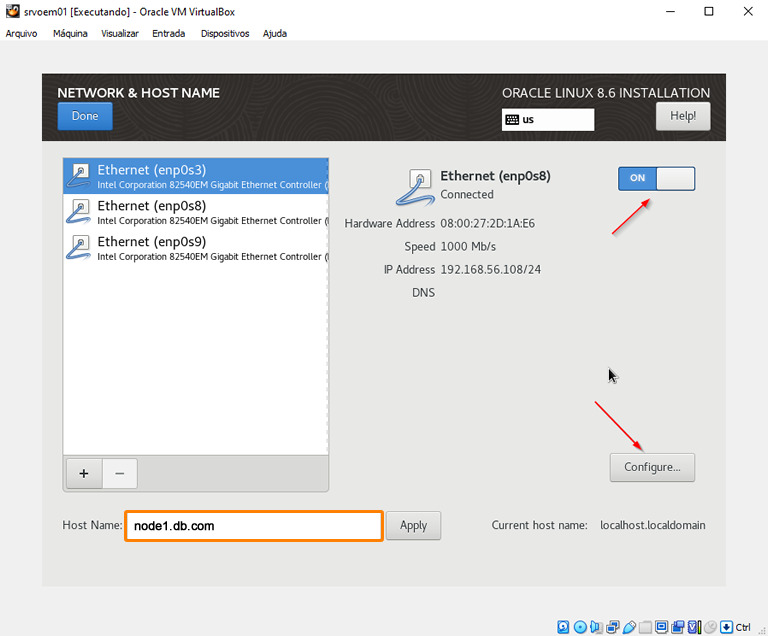Click the us keyboard layout indicator
This screenshot has height=636, width=768.
[548, 120]
